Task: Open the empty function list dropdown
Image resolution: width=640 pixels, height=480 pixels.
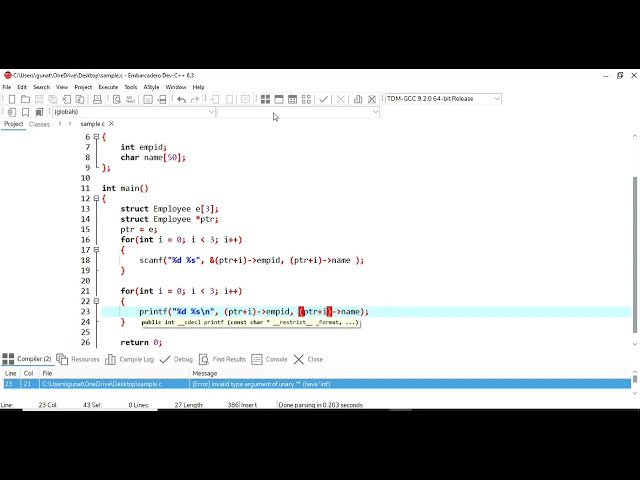Action: point(298,112)
